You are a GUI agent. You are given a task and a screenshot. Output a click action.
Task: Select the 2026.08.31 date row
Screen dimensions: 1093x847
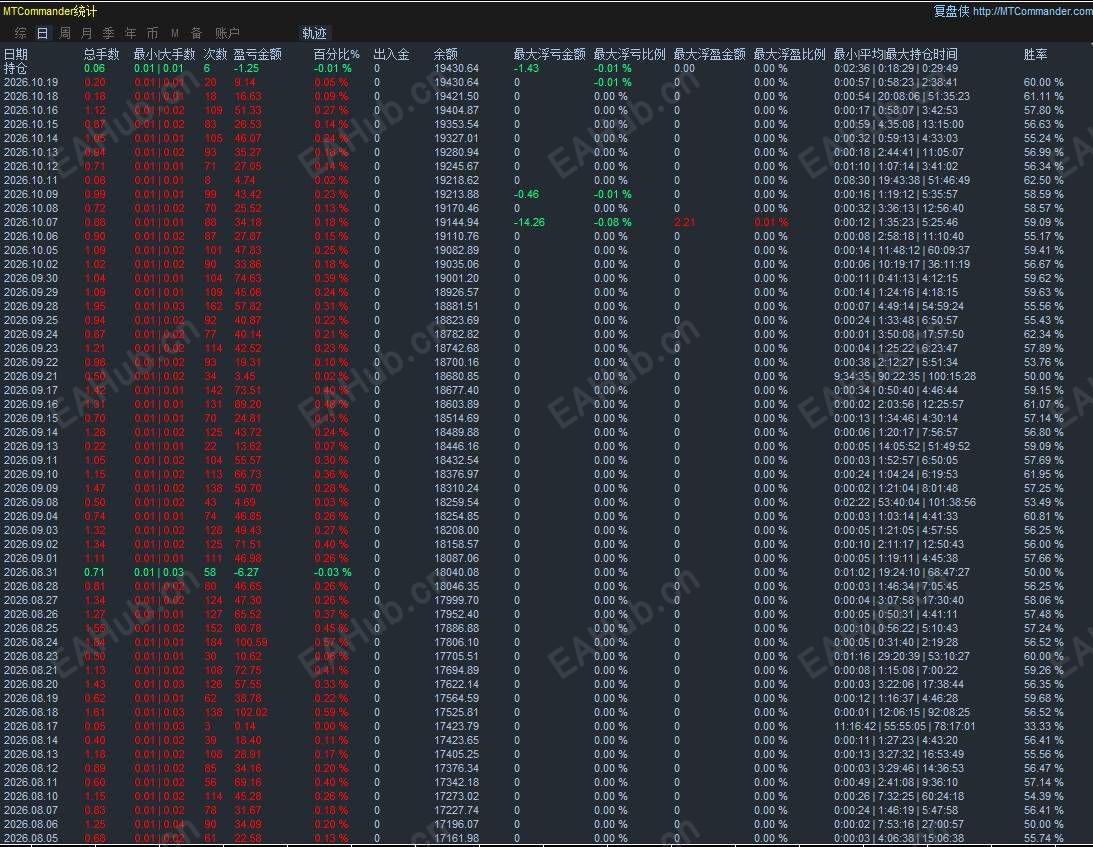pos(31,572)
